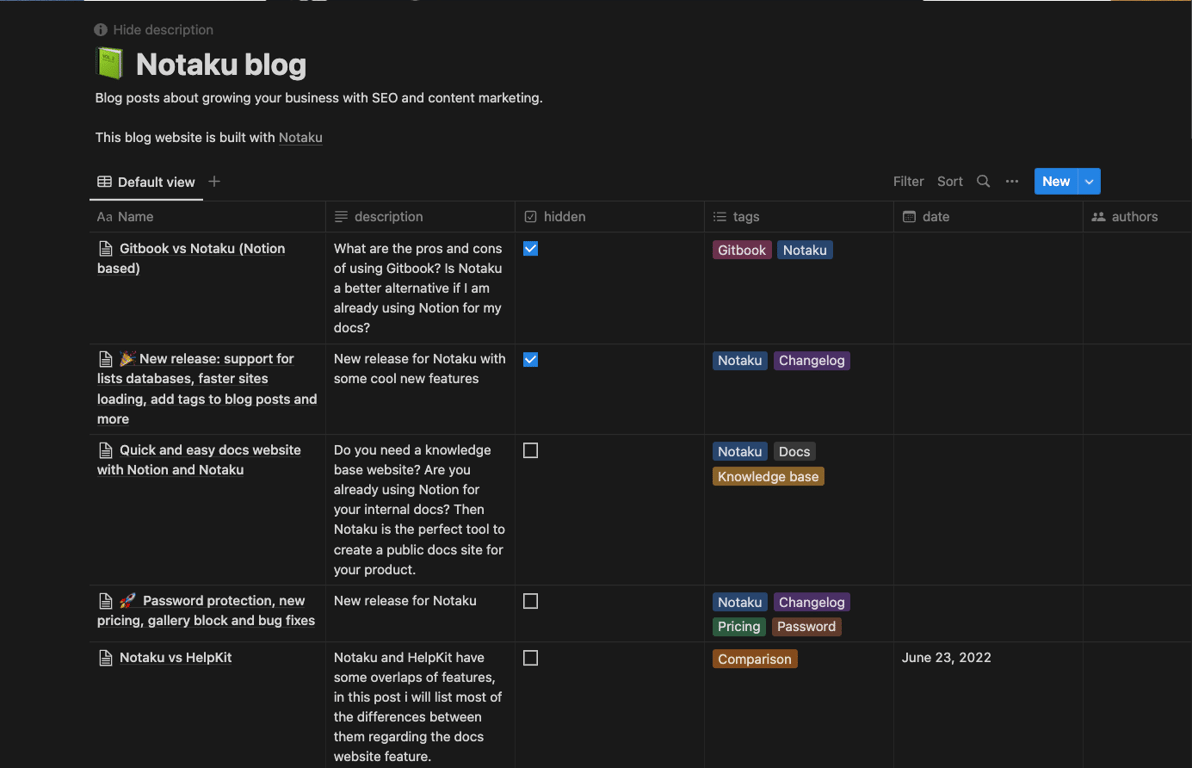Click the description column header

pyautogui.click(x=420, y=217)
